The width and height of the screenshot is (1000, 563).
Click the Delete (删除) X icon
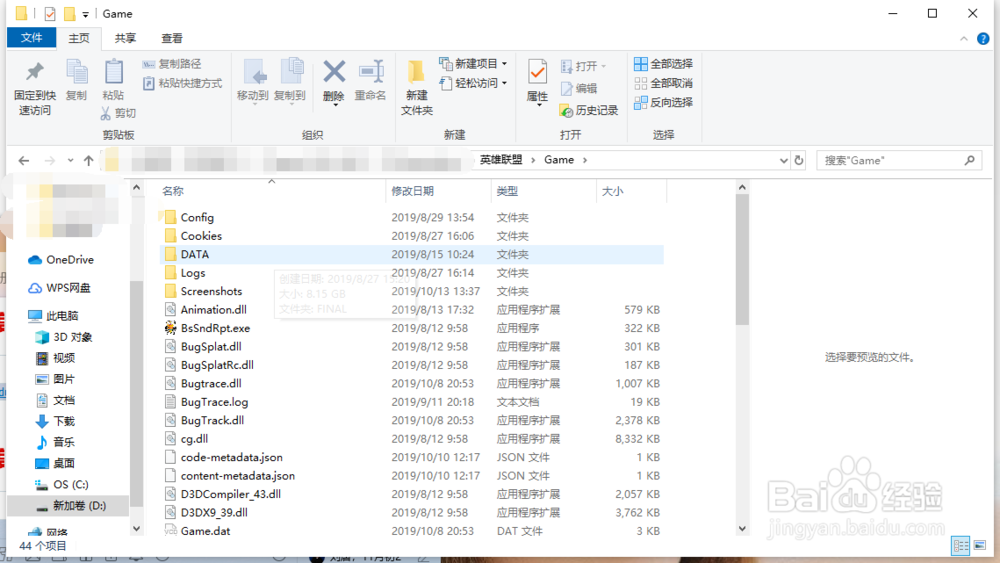click(334, 72)
